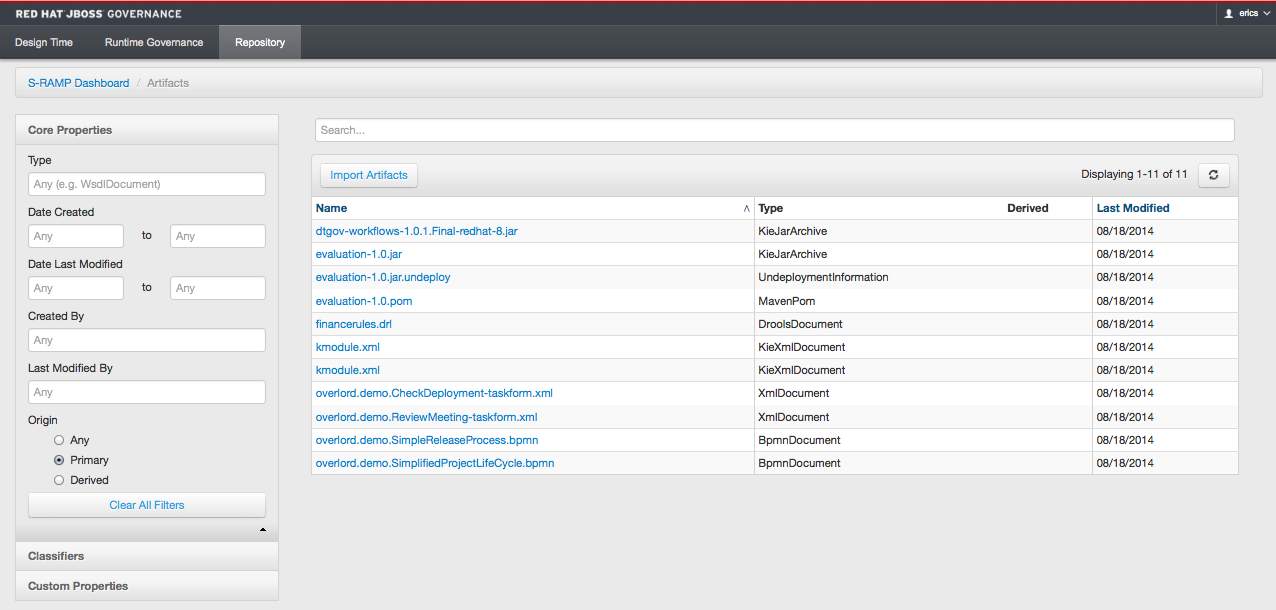Click the Artifacts breadcrumb text
Viewport: 1276px width, 610px height.
point(168,83)
